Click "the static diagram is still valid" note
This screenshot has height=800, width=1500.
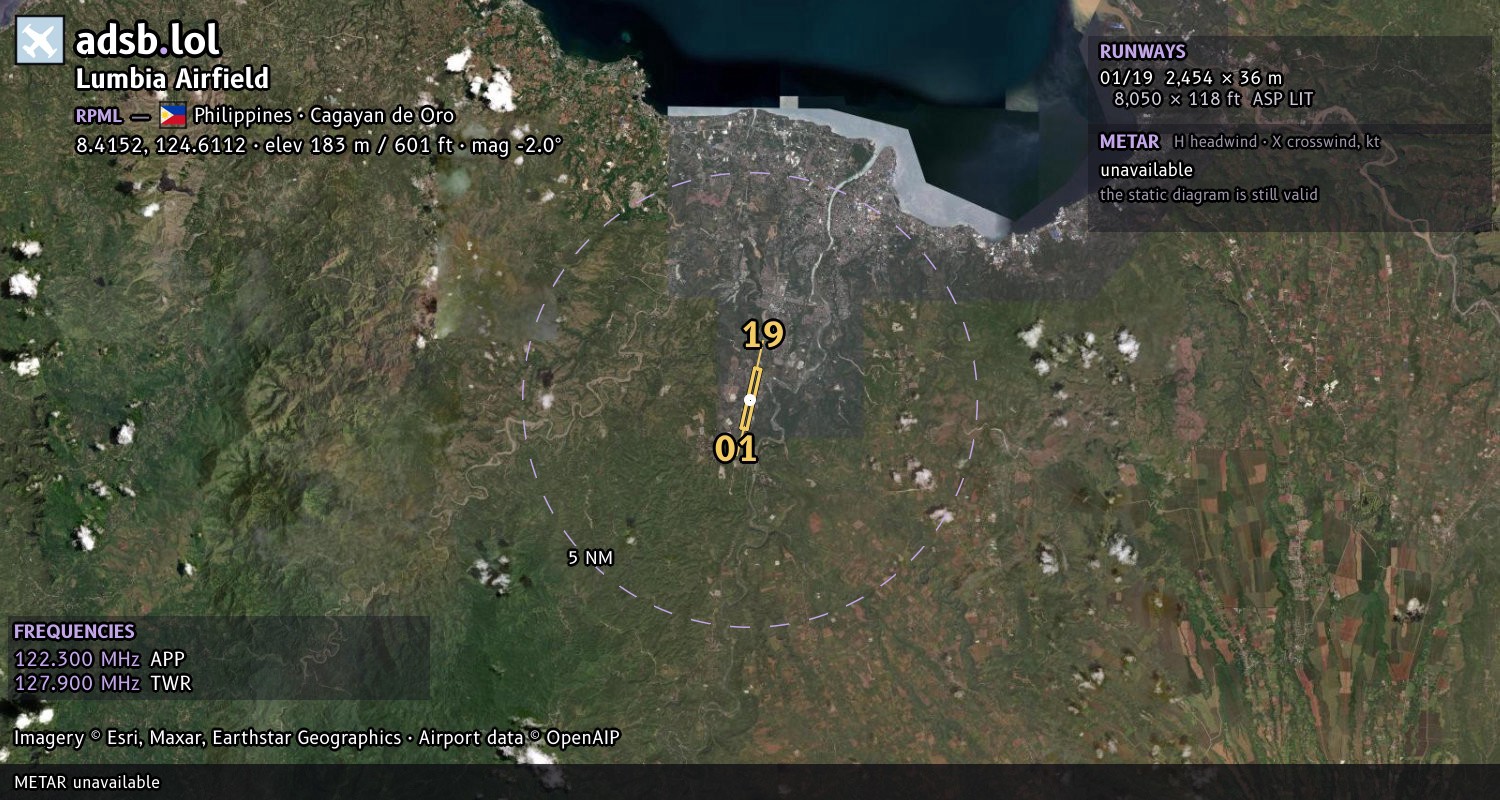point(1209,195)
